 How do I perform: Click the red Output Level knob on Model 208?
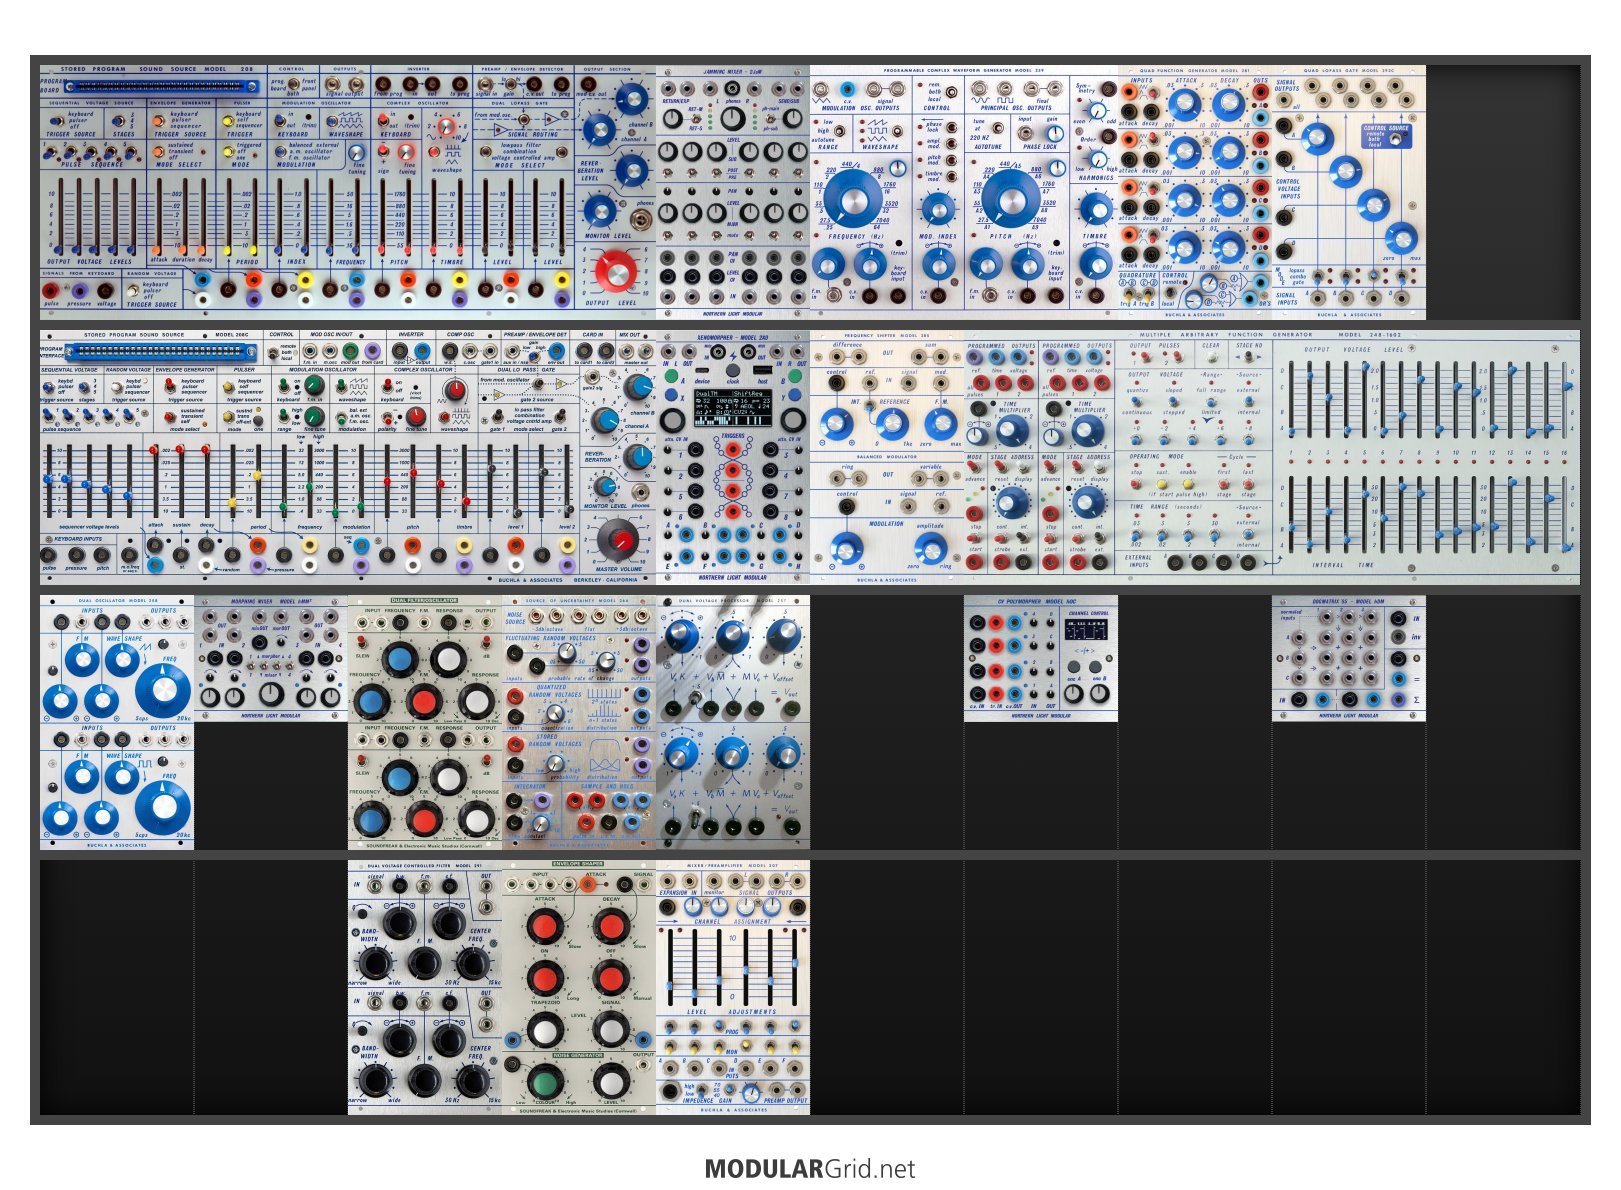click(615, 272)
